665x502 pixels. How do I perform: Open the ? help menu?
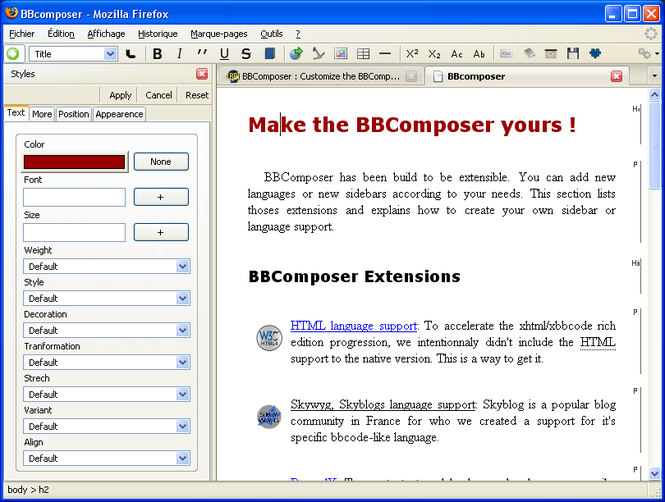298,33
